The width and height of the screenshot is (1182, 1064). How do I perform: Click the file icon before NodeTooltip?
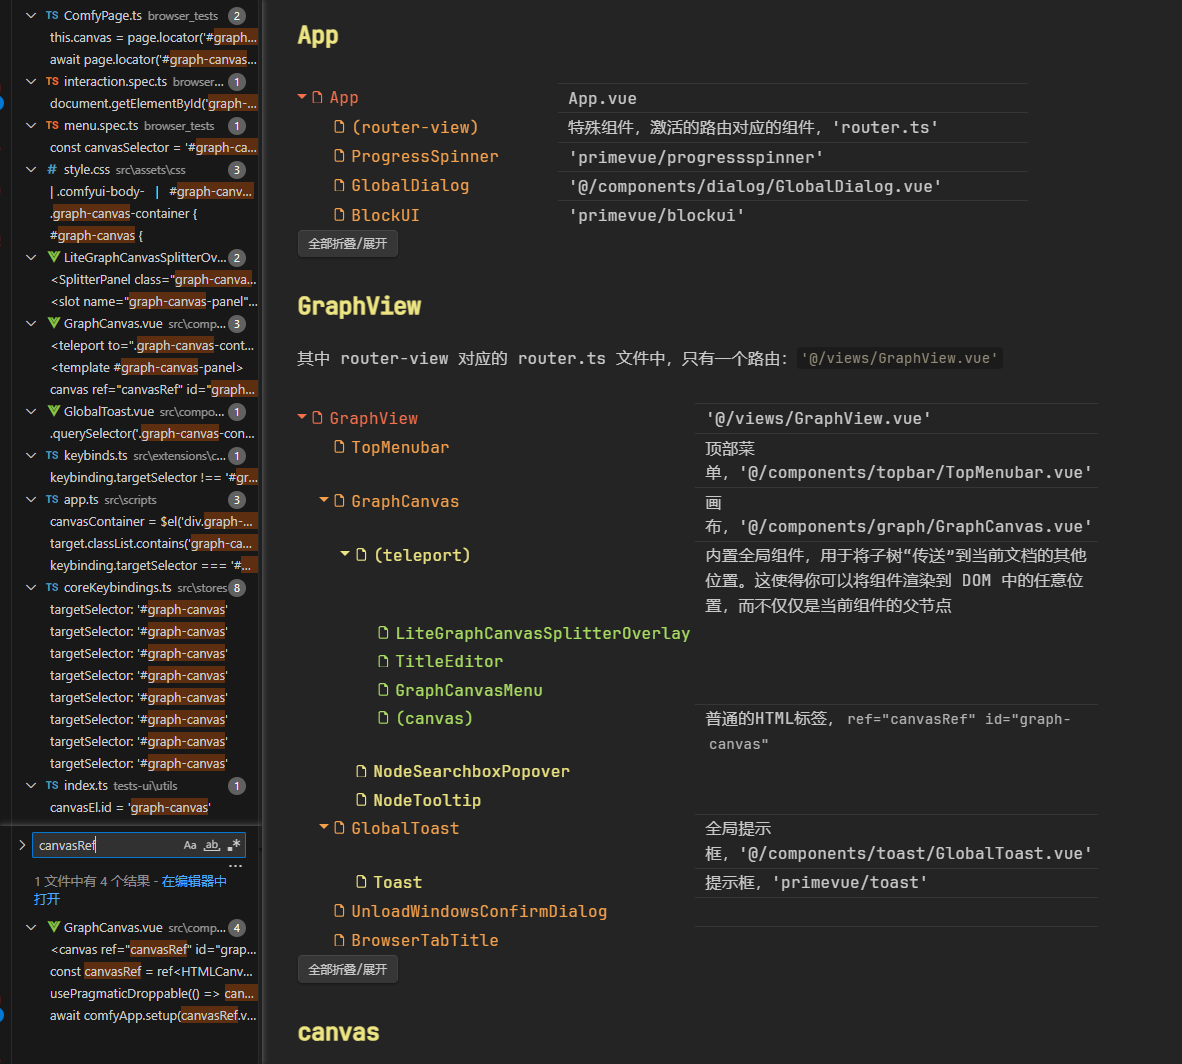(361, 800)
